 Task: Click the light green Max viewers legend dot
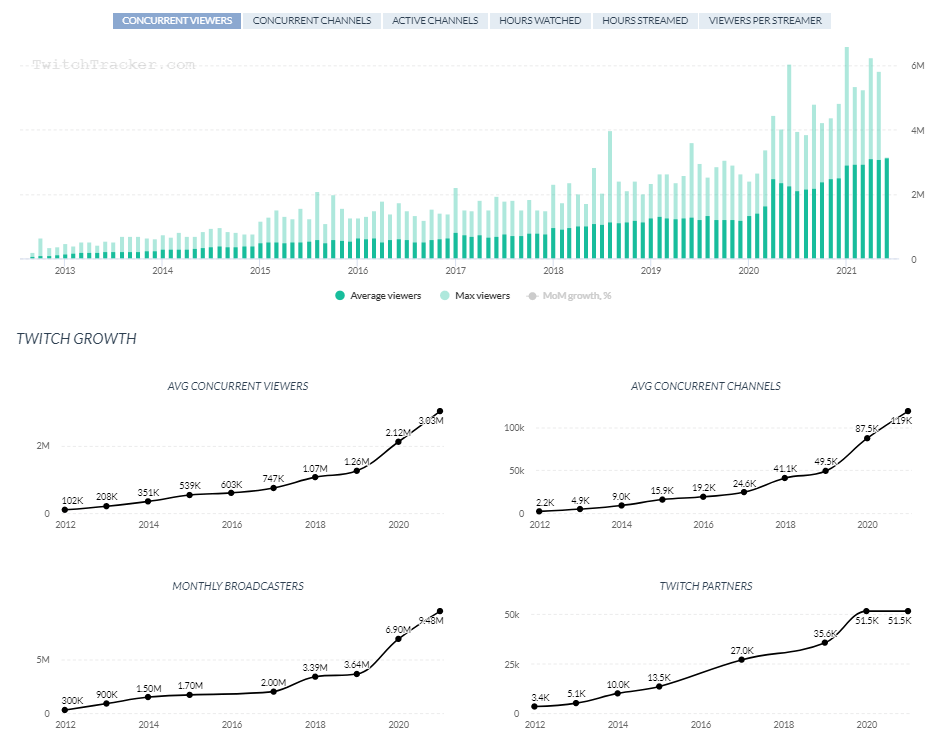tap(444, 296)
